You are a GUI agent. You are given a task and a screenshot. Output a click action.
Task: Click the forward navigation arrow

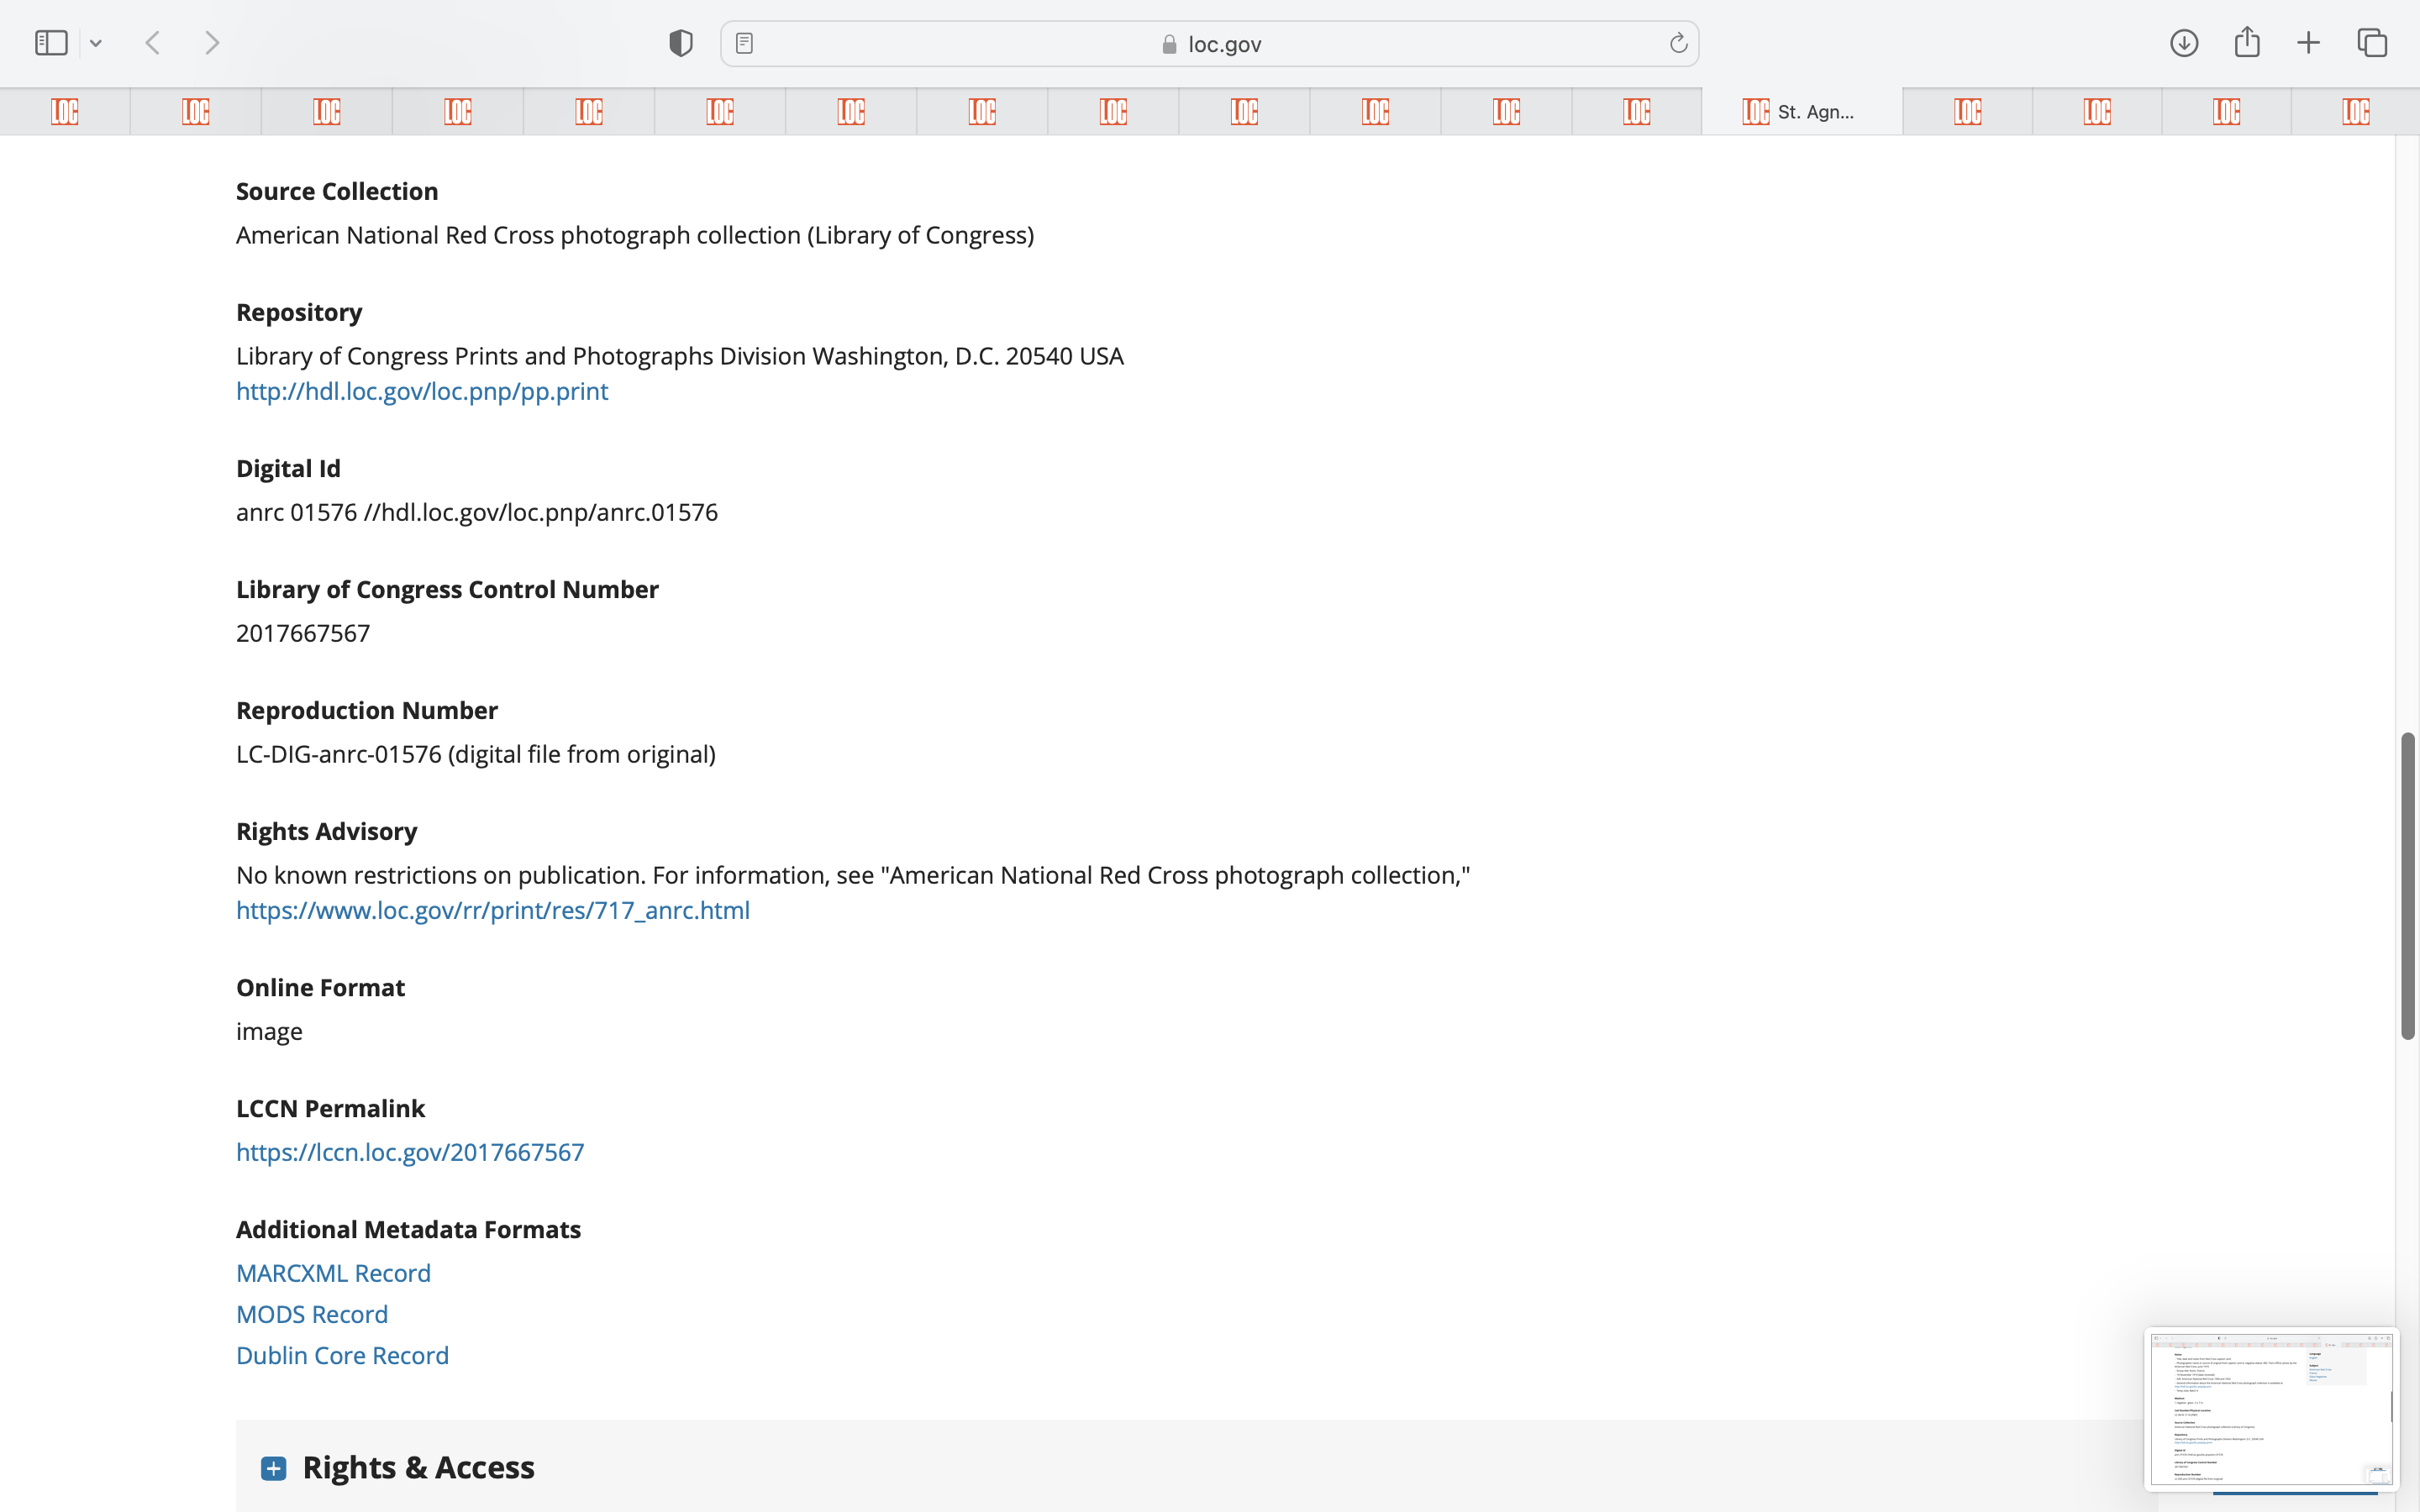212,43
